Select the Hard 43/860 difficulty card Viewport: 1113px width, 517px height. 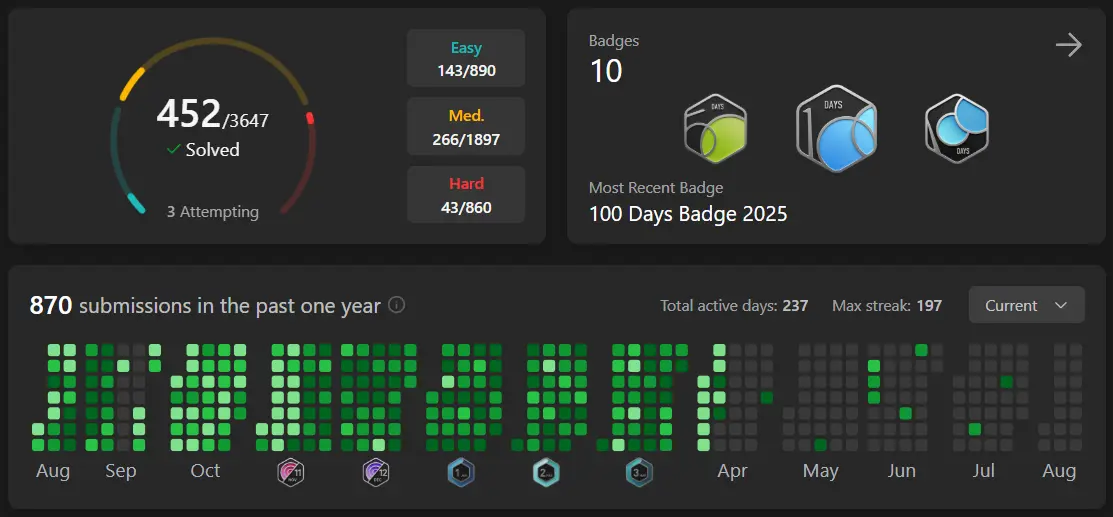[x=466, y=195]
